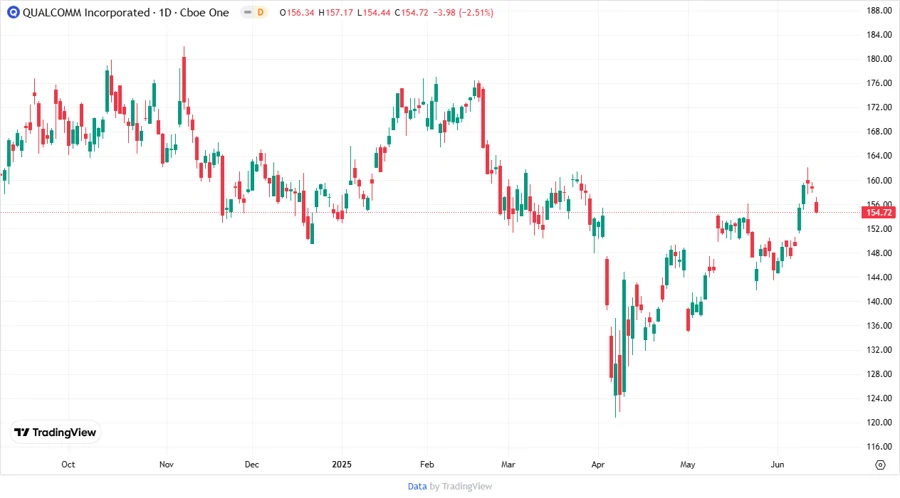Click the 116.00 price axis label

[x=879, y=446]
